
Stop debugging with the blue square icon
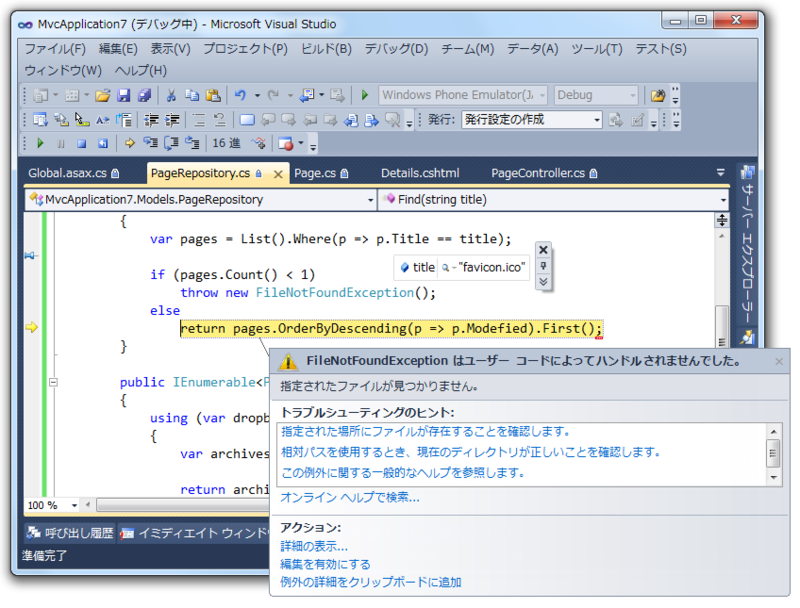click(82, 144)
